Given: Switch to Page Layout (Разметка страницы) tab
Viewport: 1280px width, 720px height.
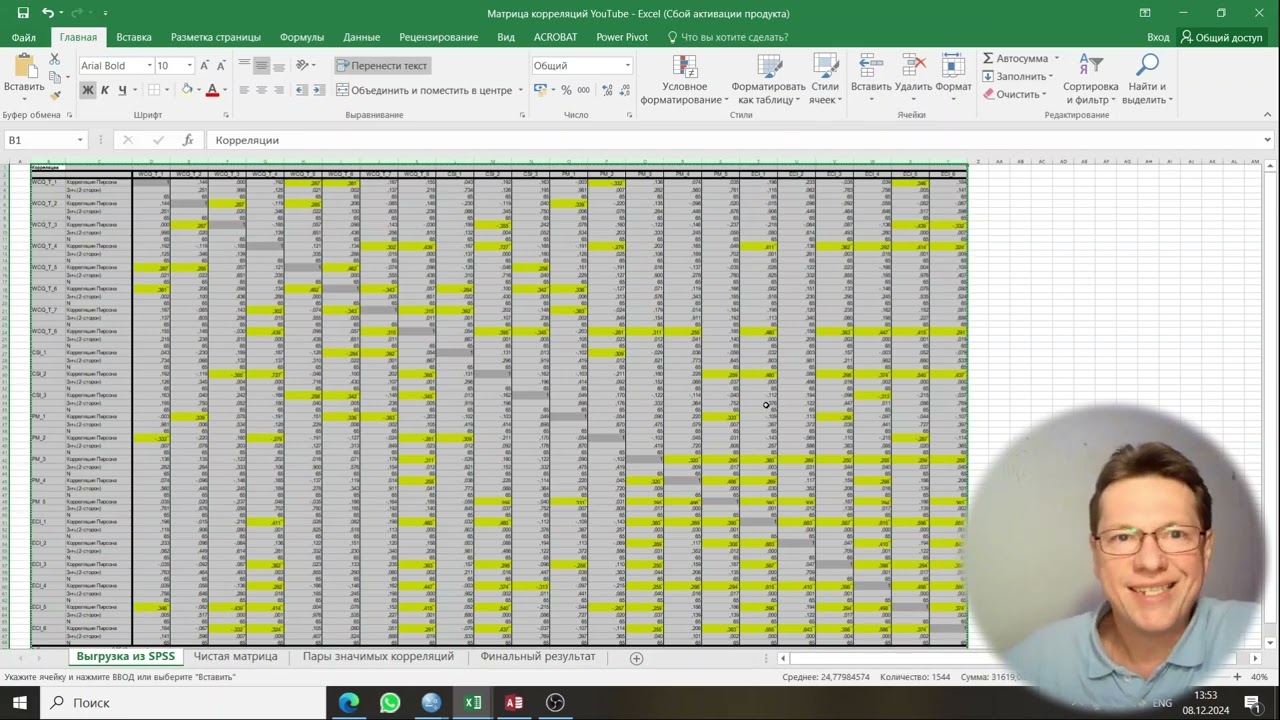Looking at the screenshot, I should 216,37.
